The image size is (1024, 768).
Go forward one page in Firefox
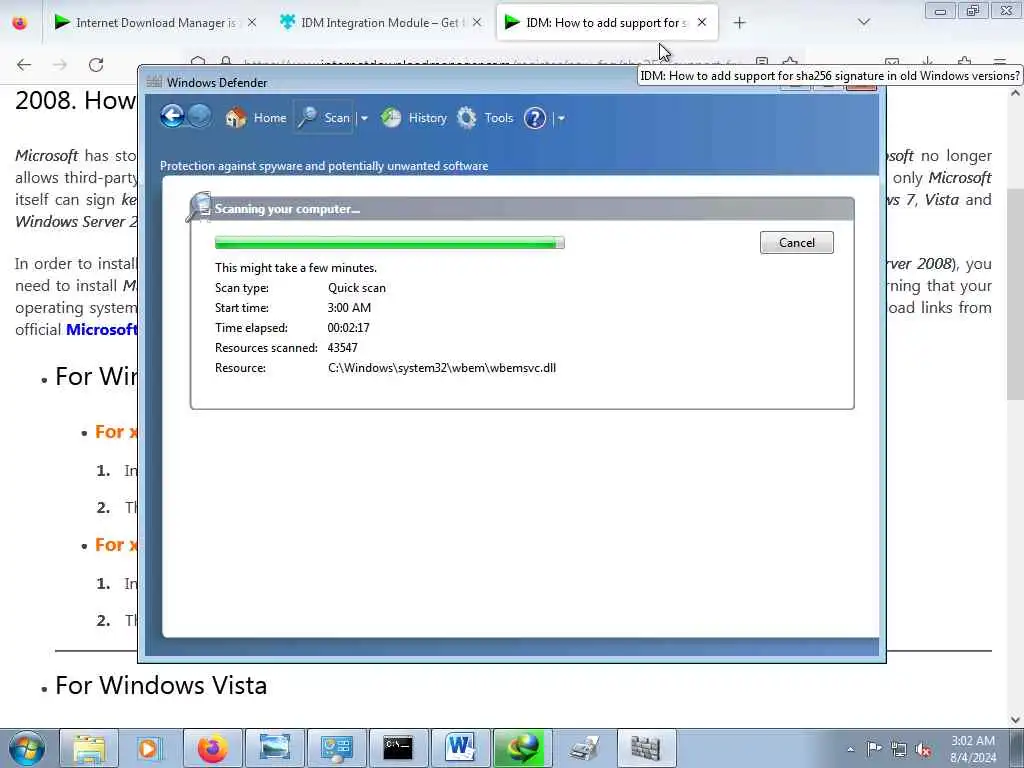tap(59, 64)
